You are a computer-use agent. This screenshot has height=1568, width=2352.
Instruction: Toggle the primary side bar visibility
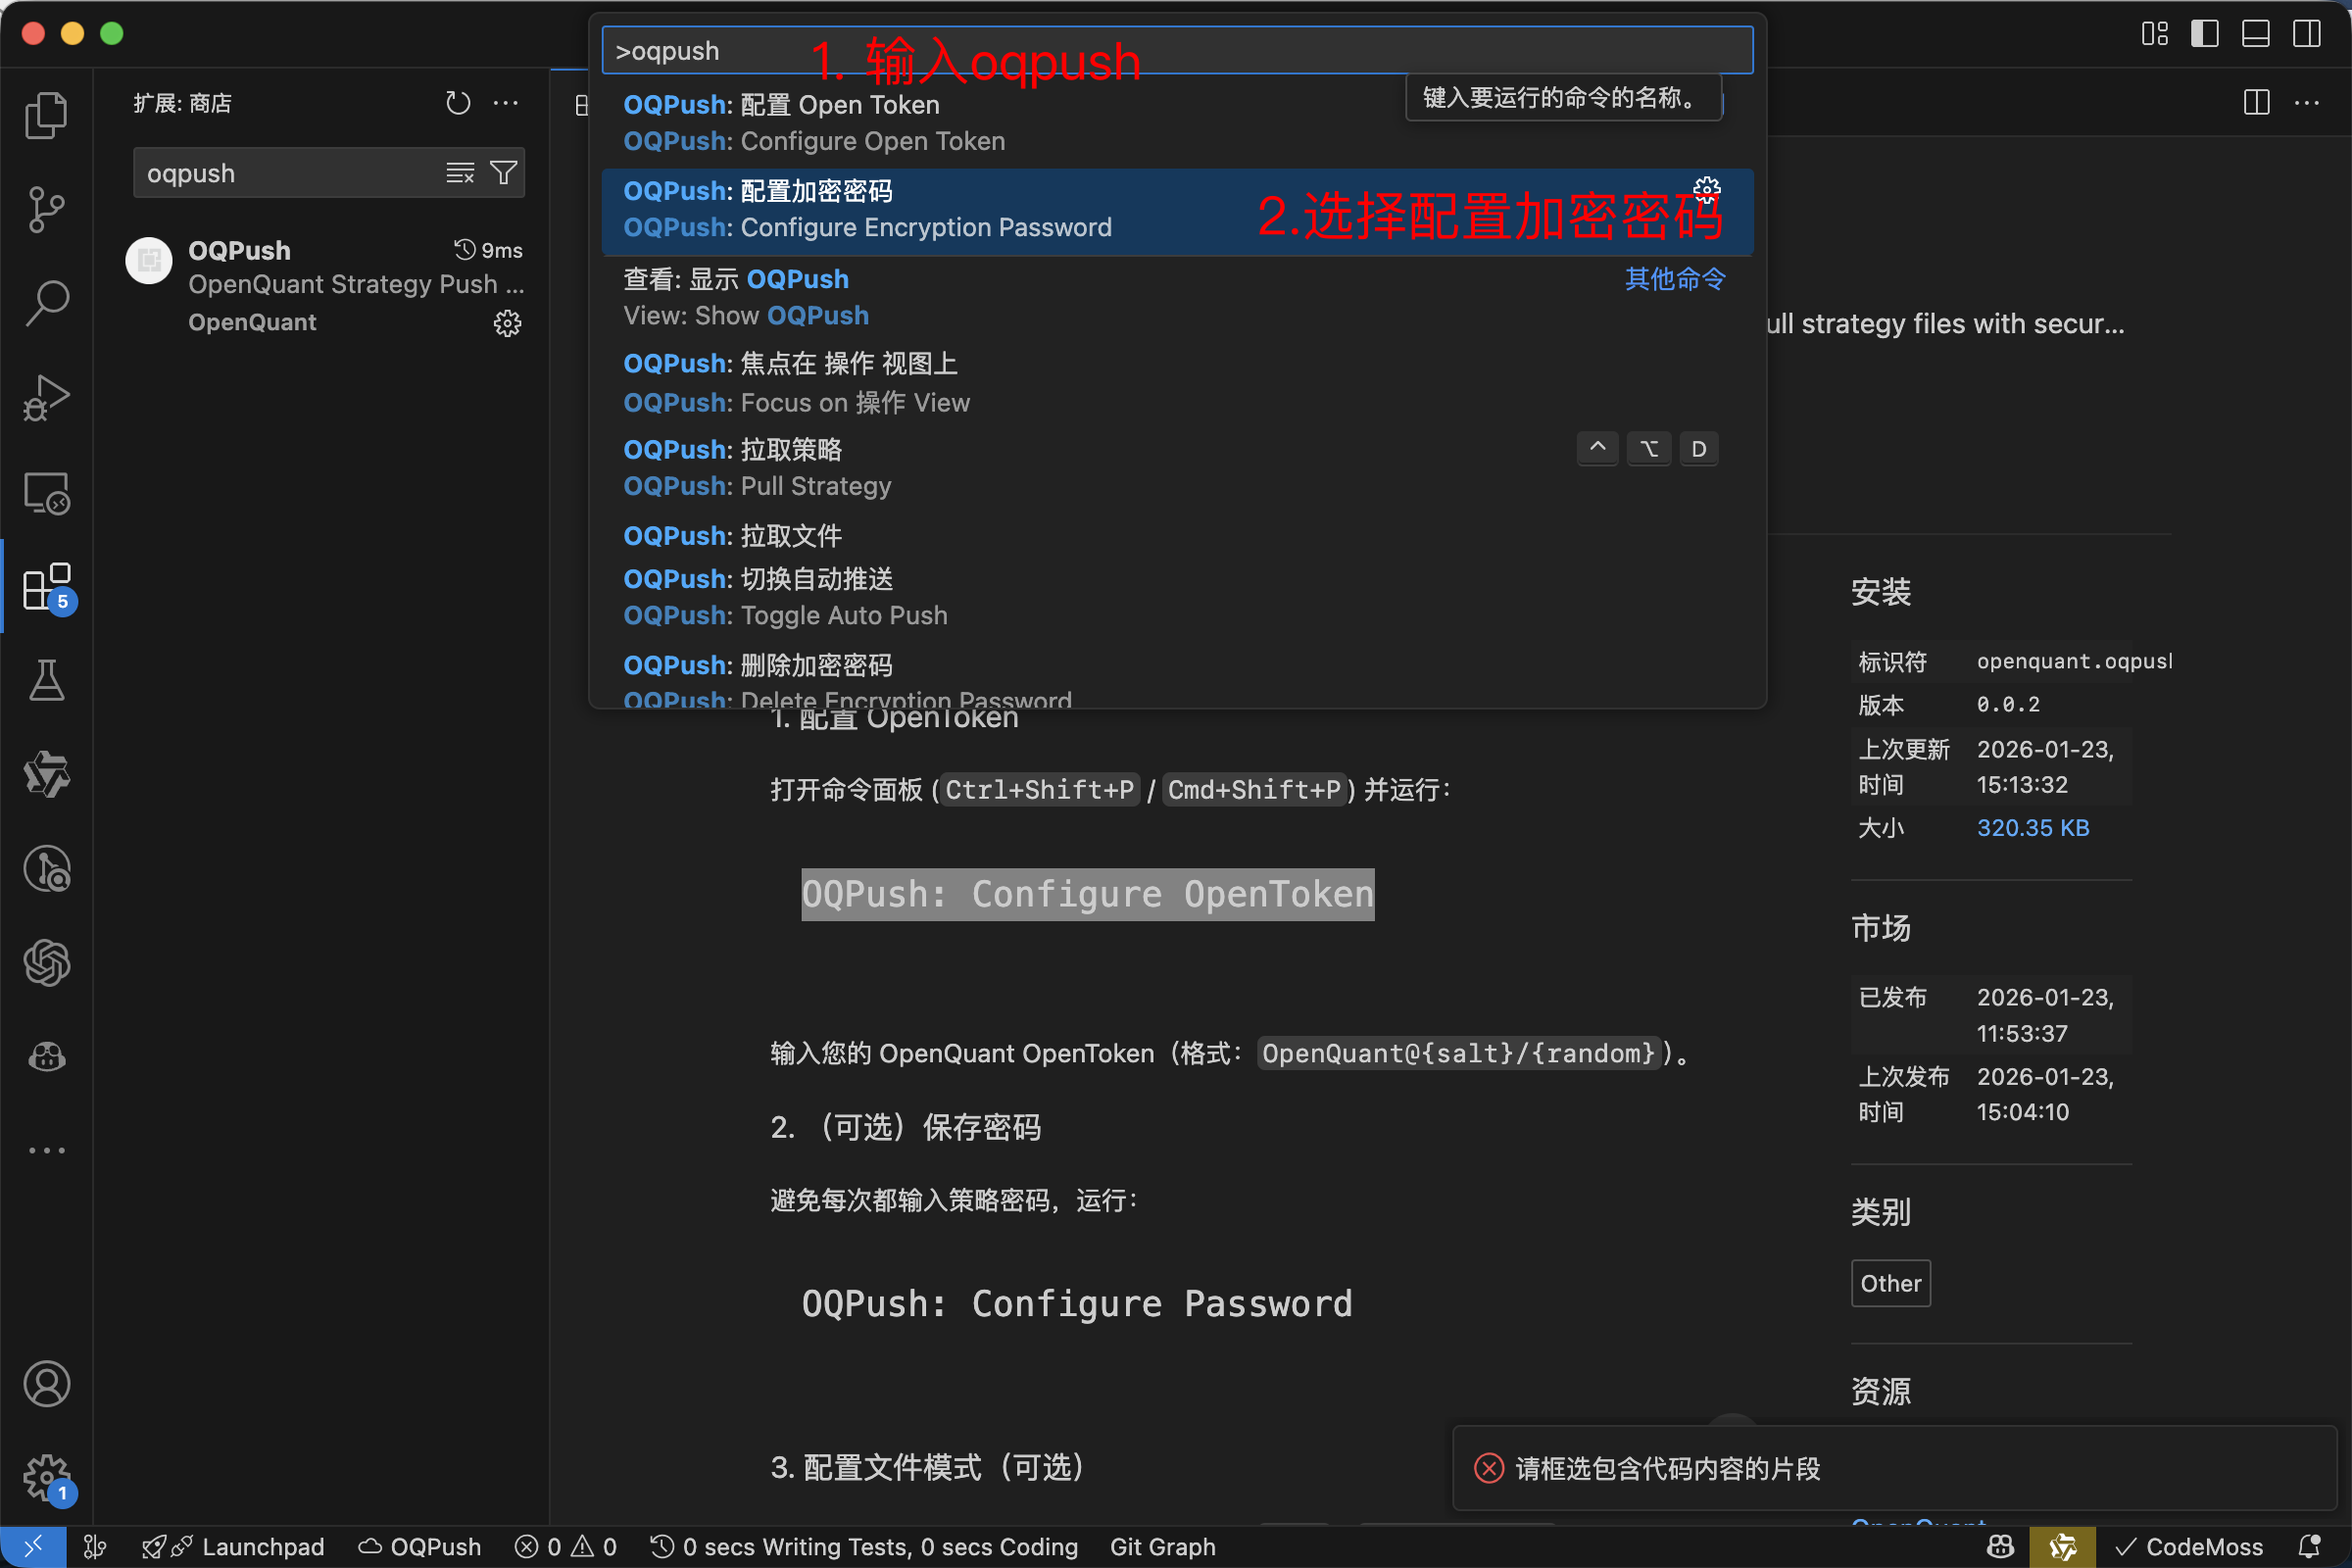tap(2204, 33)
